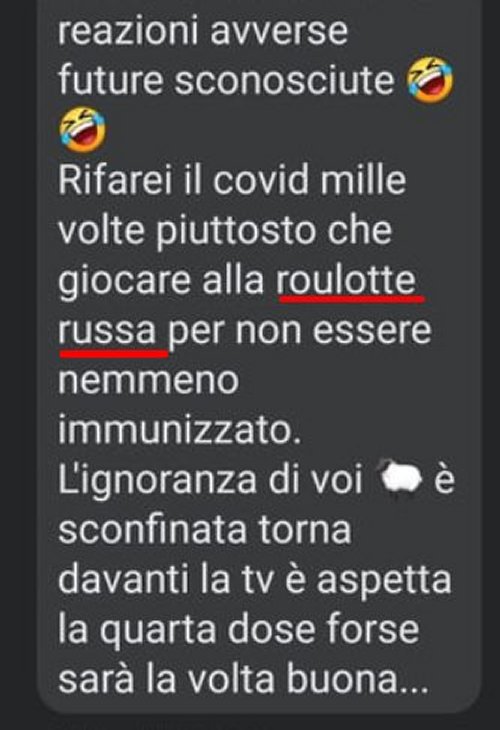
Task: Click the lone 'è' after the sheep emoji
Action: [x=444, y=480]
